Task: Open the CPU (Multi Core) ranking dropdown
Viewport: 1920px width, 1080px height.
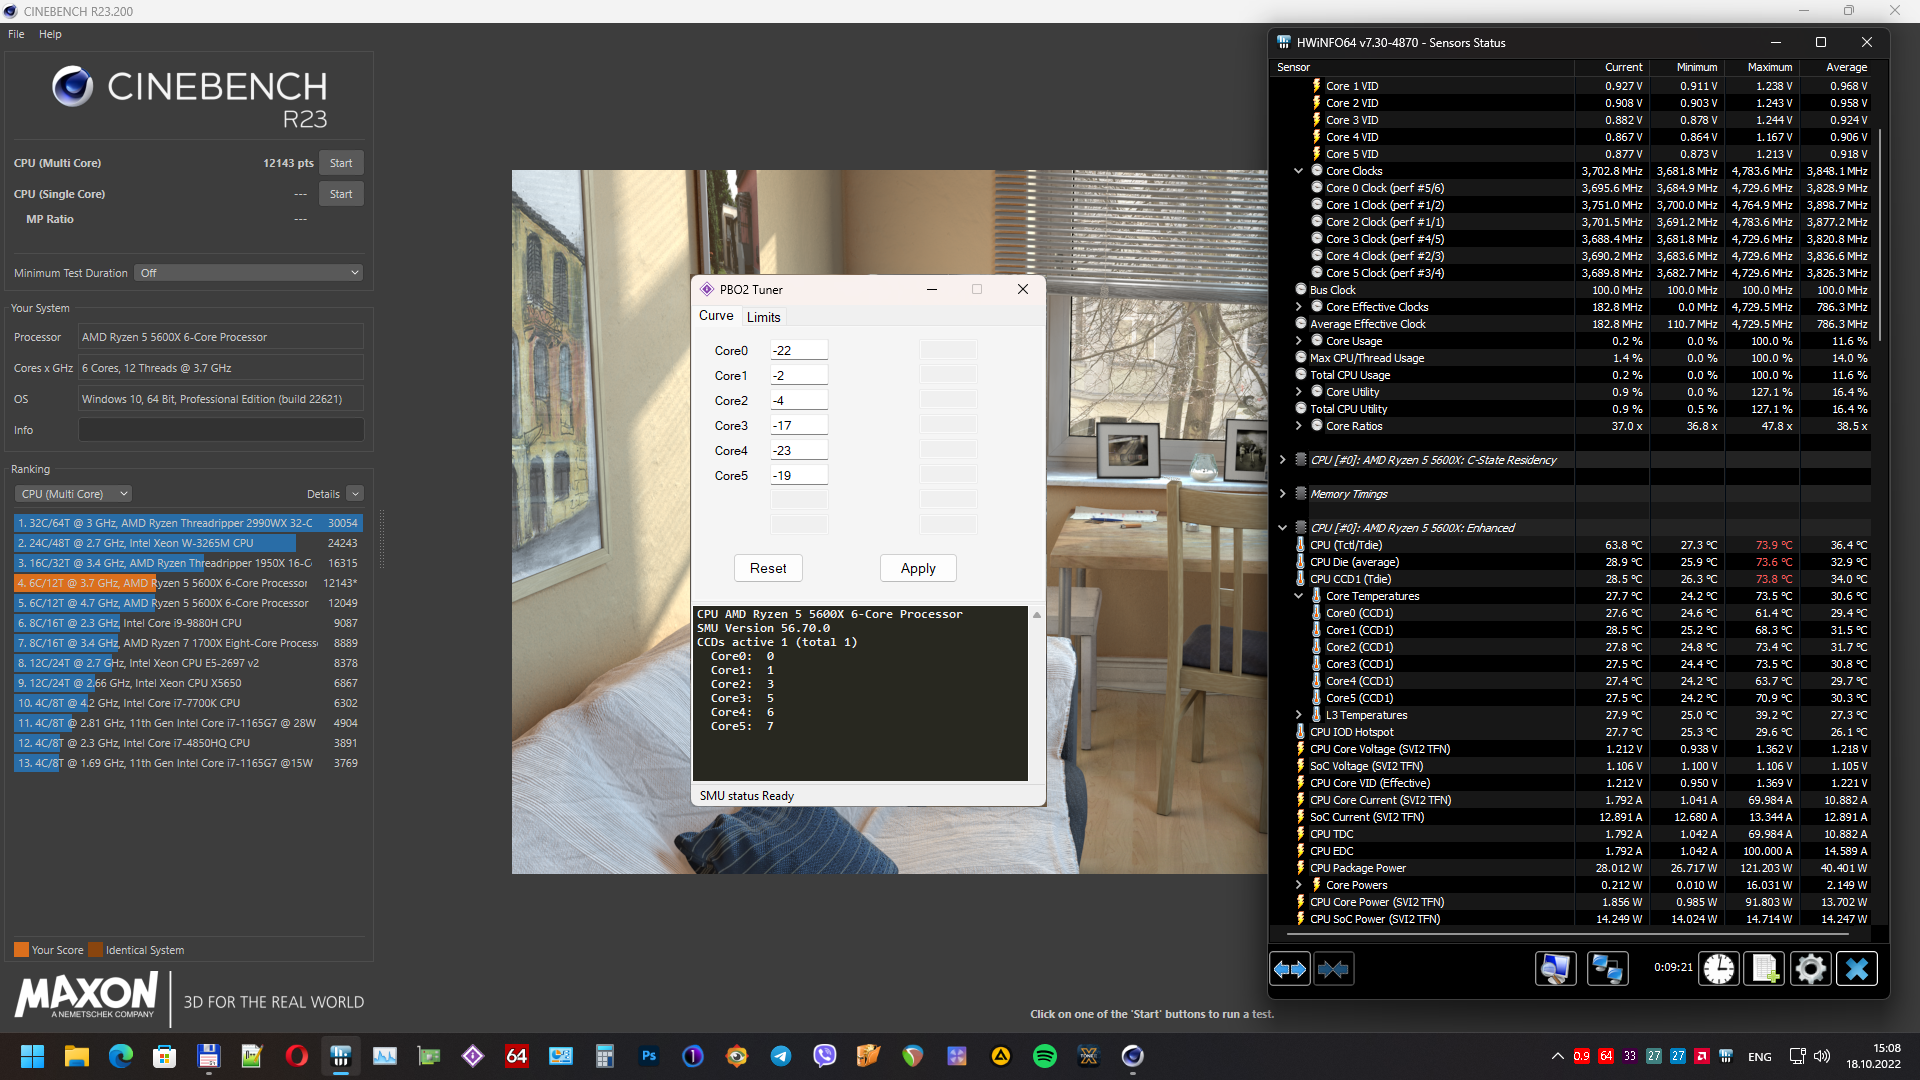Action: click(x=74, y=494)
